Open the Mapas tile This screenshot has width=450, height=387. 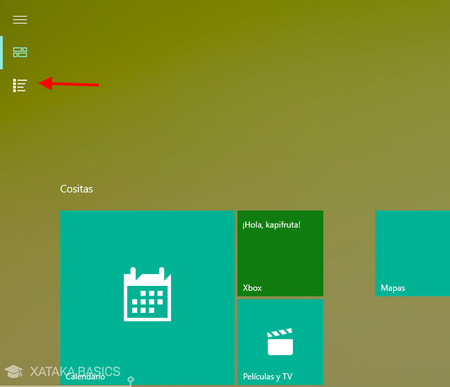pos(413,253)
